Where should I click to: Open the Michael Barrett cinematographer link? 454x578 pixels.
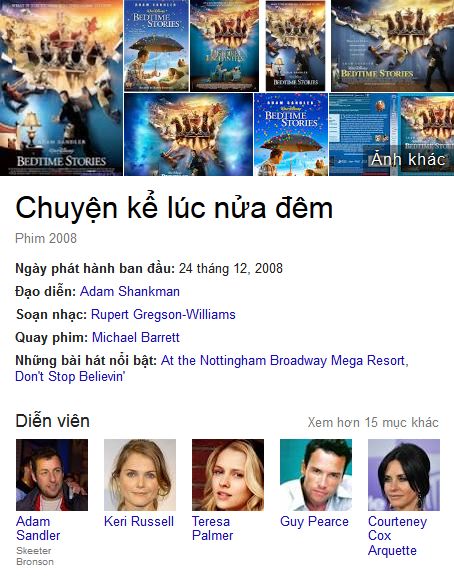pos(136,337)
